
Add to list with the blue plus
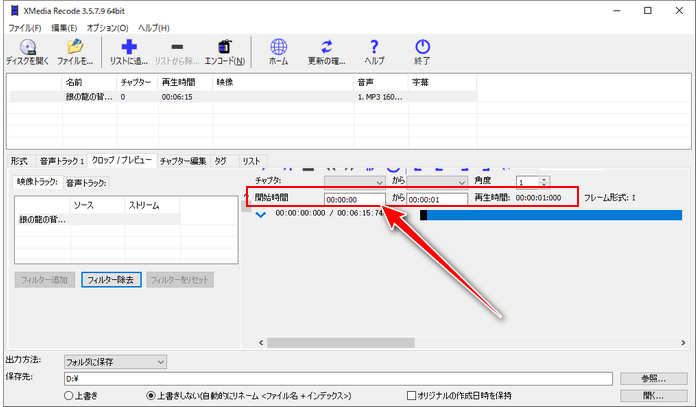(x=129, y=47)
